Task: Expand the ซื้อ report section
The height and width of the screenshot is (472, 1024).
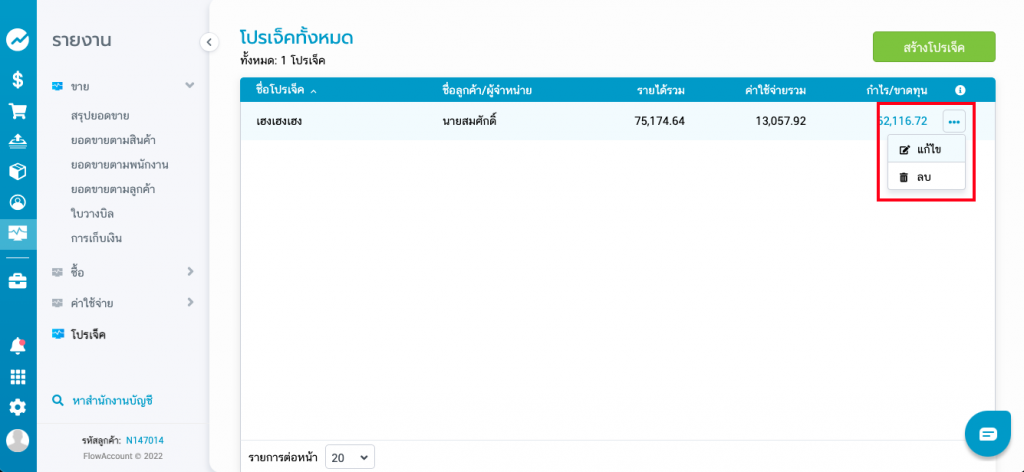Action: (190, 271)
